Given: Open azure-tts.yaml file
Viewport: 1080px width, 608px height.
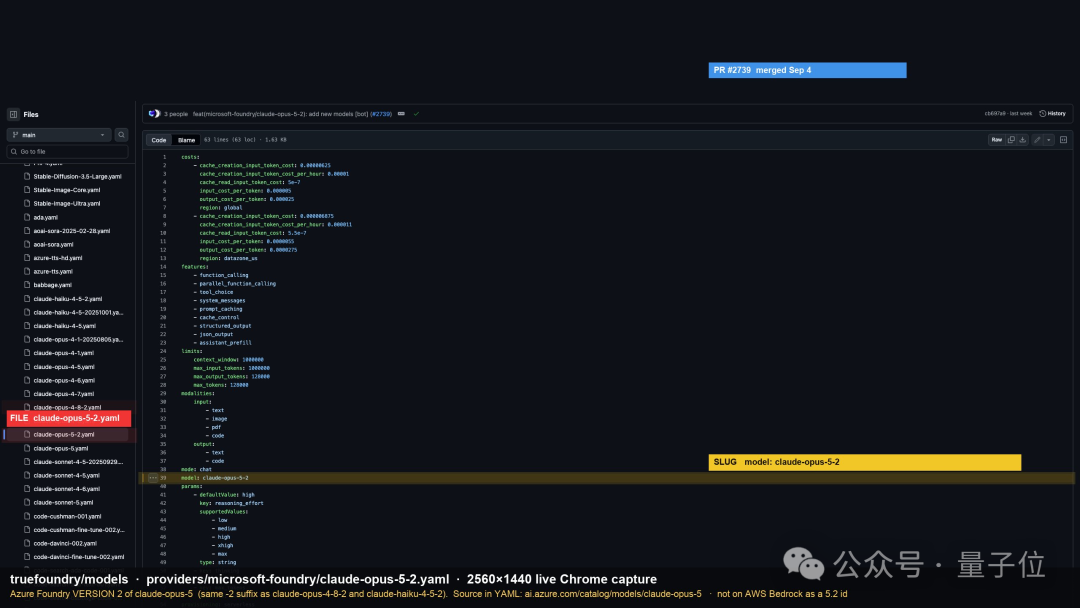Looking at the screenshot, I should point(53,271).
